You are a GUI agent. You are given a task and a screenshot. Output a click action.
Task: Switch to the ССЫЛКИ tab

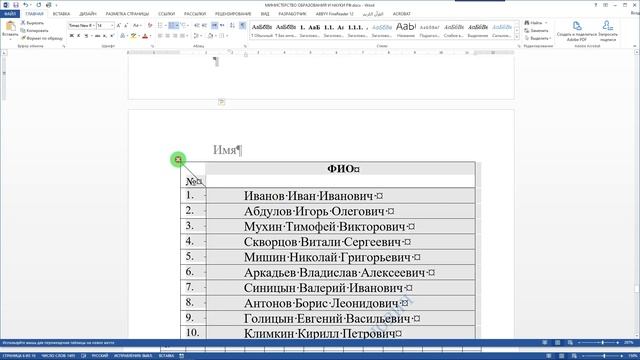(x=167, y=14)
